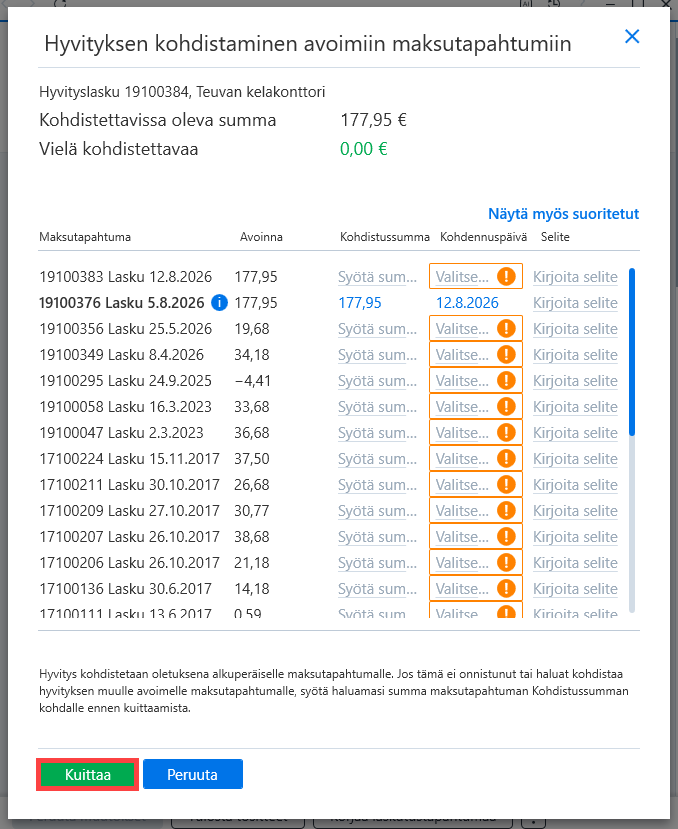678x829 pixels.
Task: Select row text 19100295 Lasku 24.9.2025
Action: [x=125, y=381]
